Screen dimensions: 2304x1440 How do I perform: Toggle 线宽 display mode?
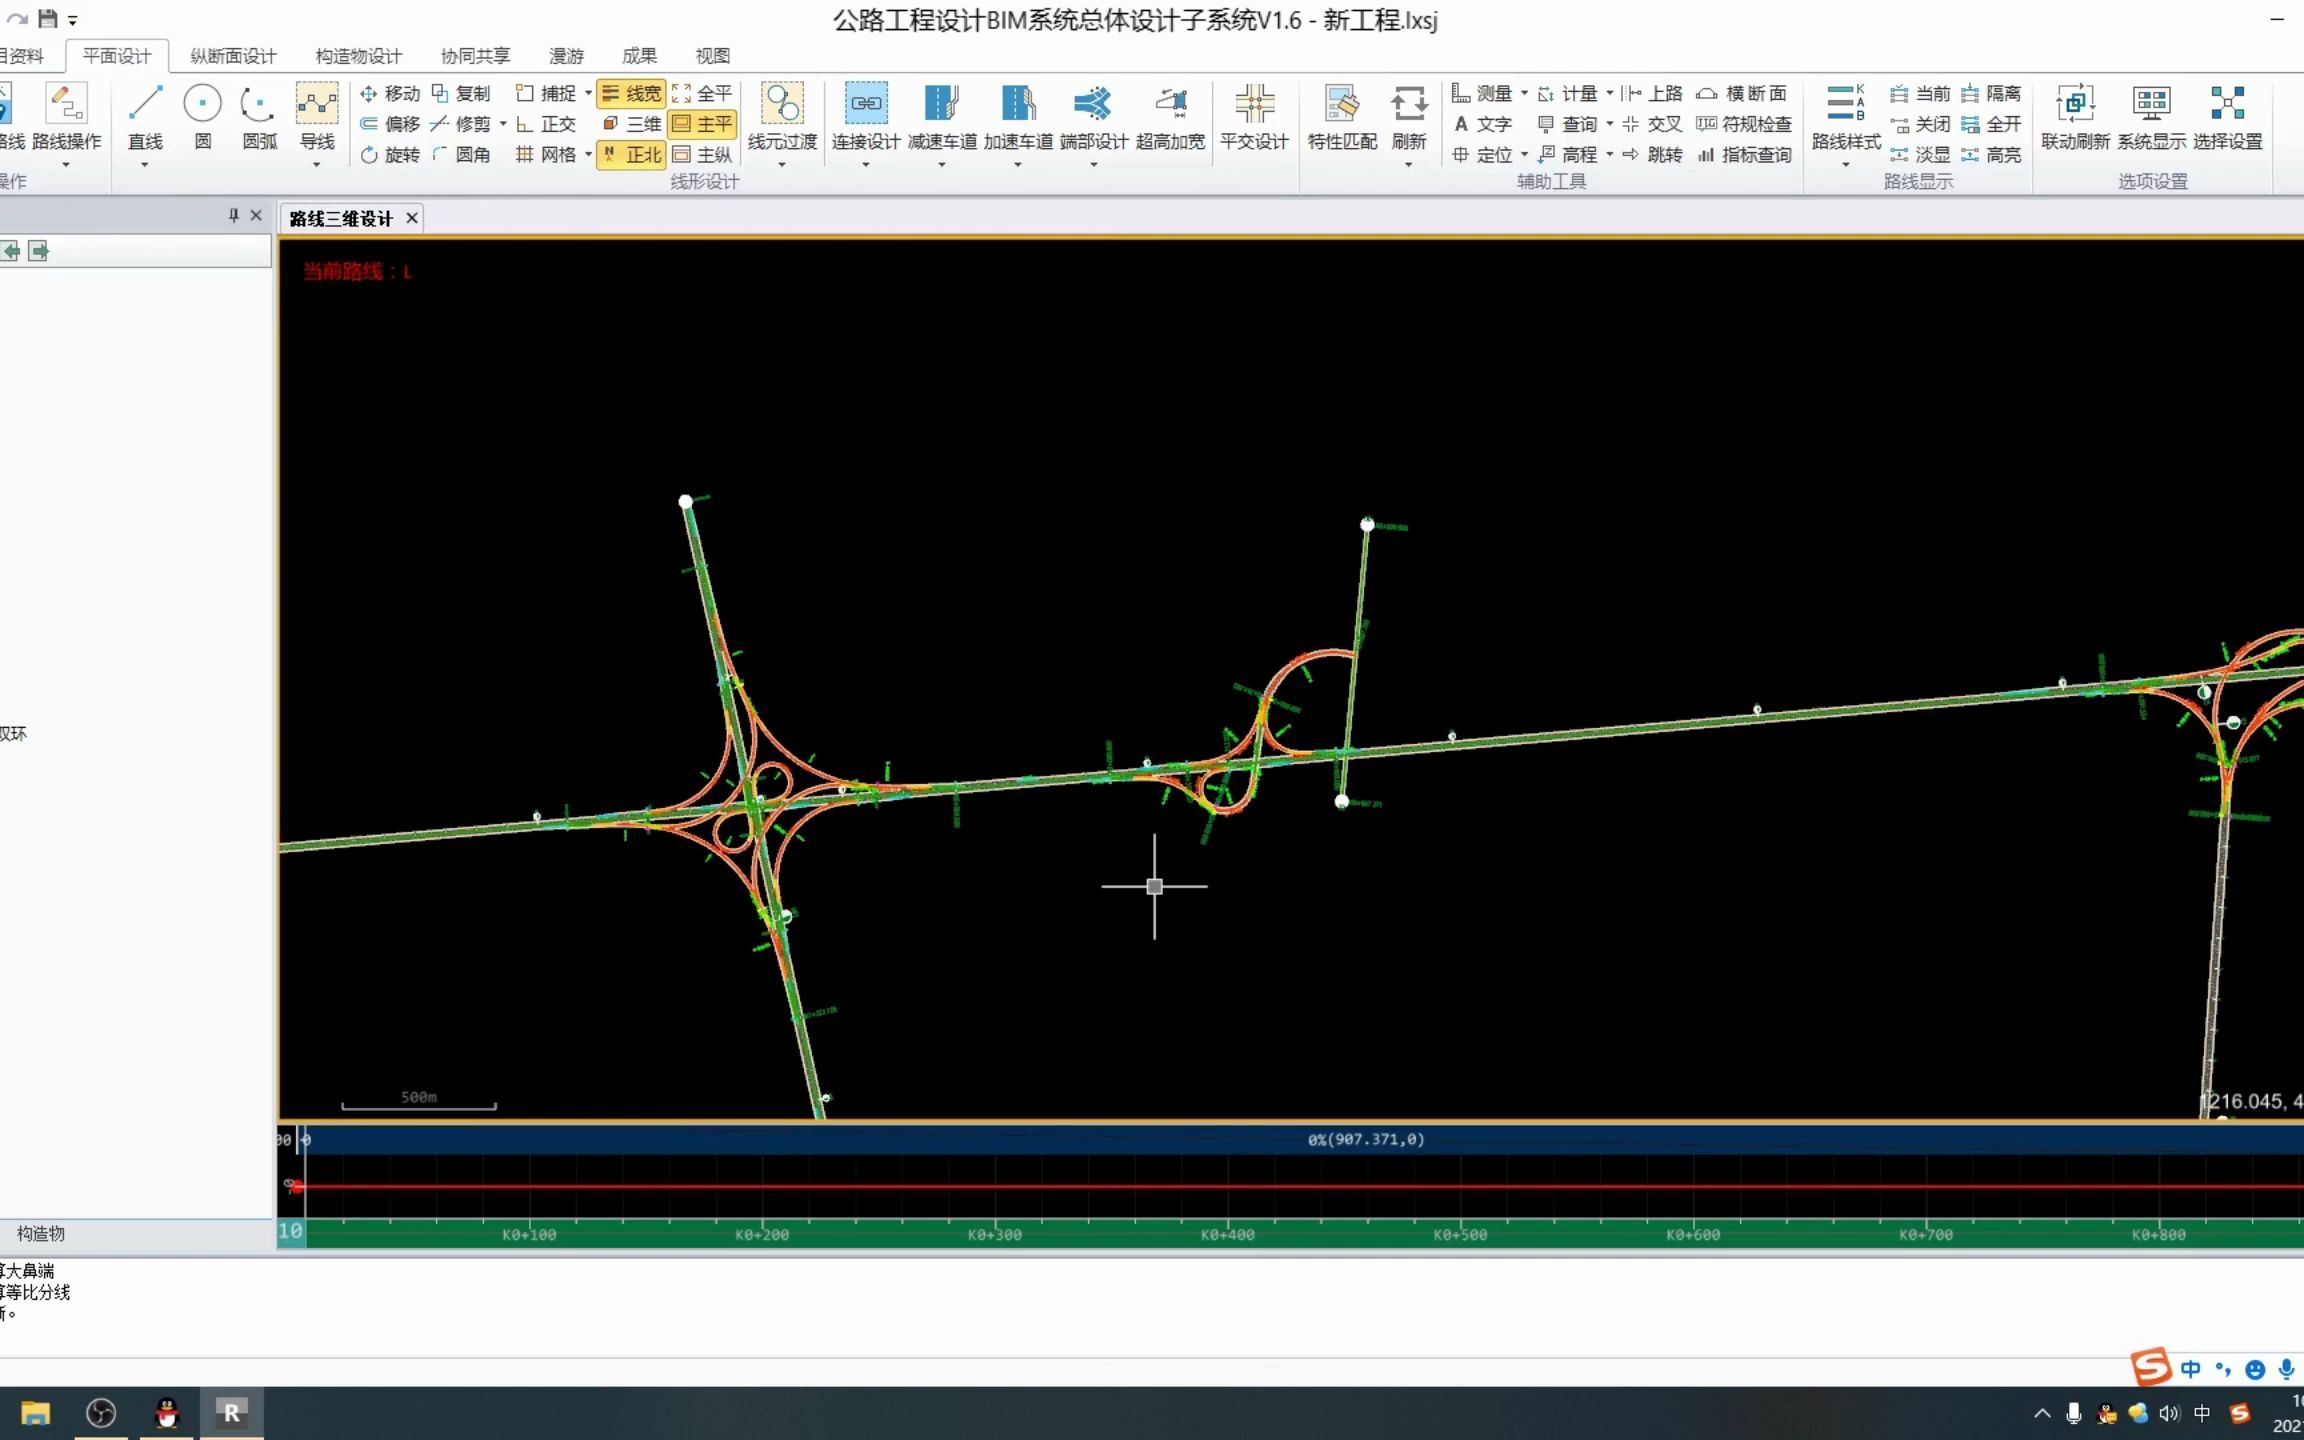pos(630,93)
